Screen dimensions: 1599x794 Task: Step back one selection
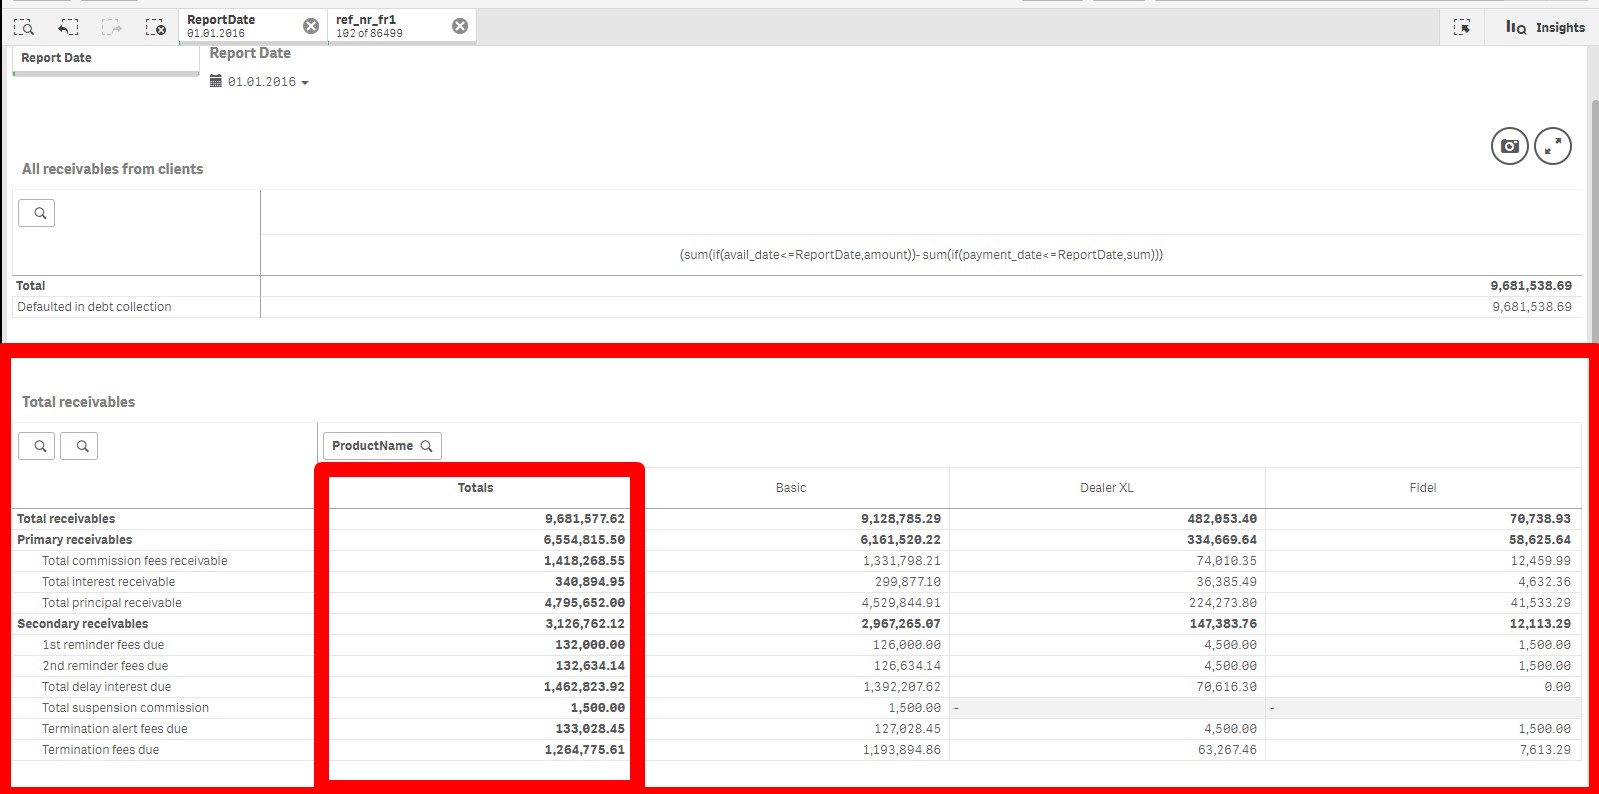pos(69,27)
